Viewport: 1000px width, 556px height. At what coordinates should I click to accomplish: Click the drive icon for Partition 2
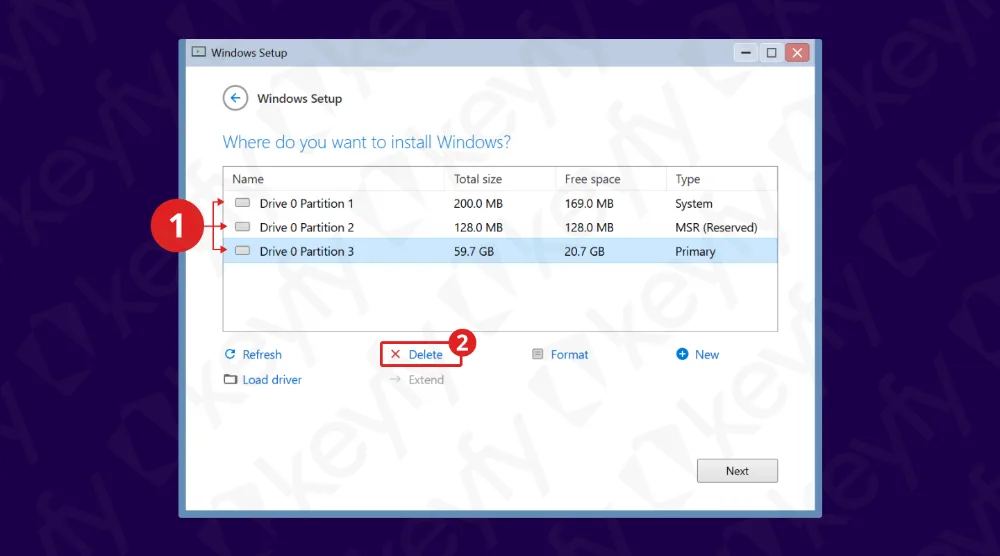pyautogui.click(x=242, y=226)
